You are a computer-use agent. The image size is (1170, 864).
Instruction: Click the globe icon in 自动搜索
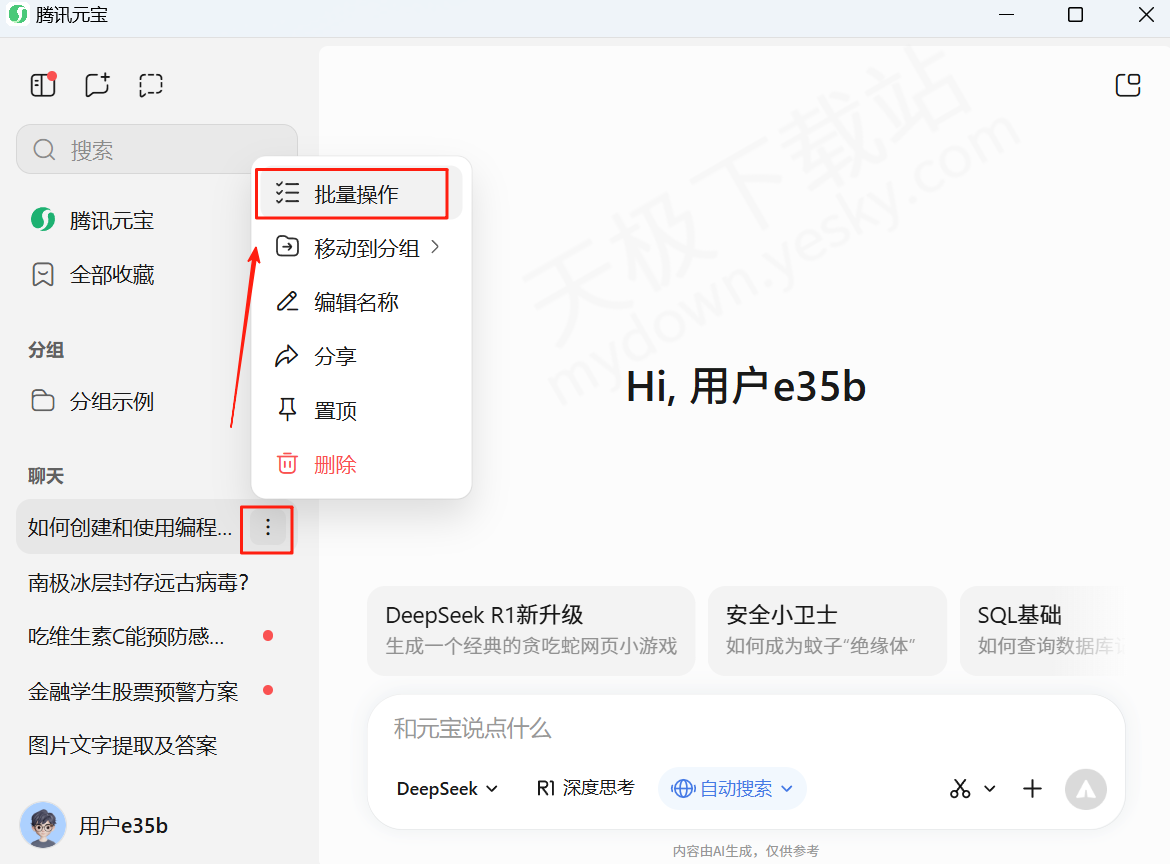click(x=683, y=789)
